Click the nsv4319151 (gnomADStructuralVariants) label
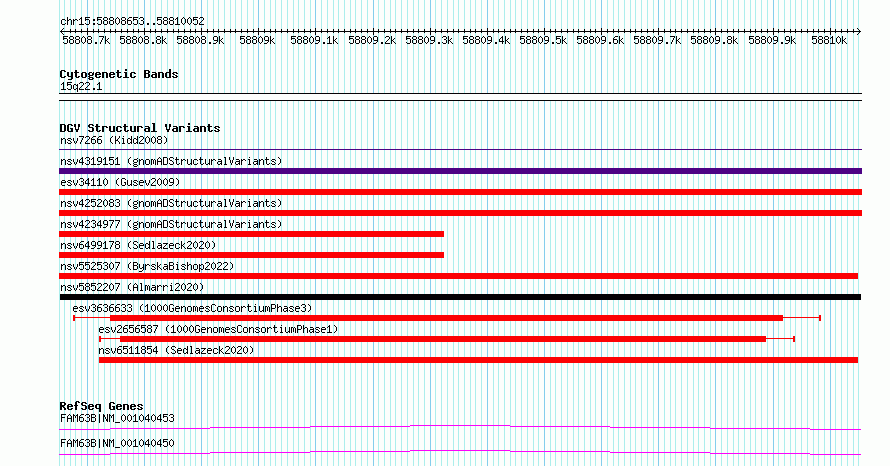Image resolution: width=890 pixels, height=466 pixels. click(171, 161)
